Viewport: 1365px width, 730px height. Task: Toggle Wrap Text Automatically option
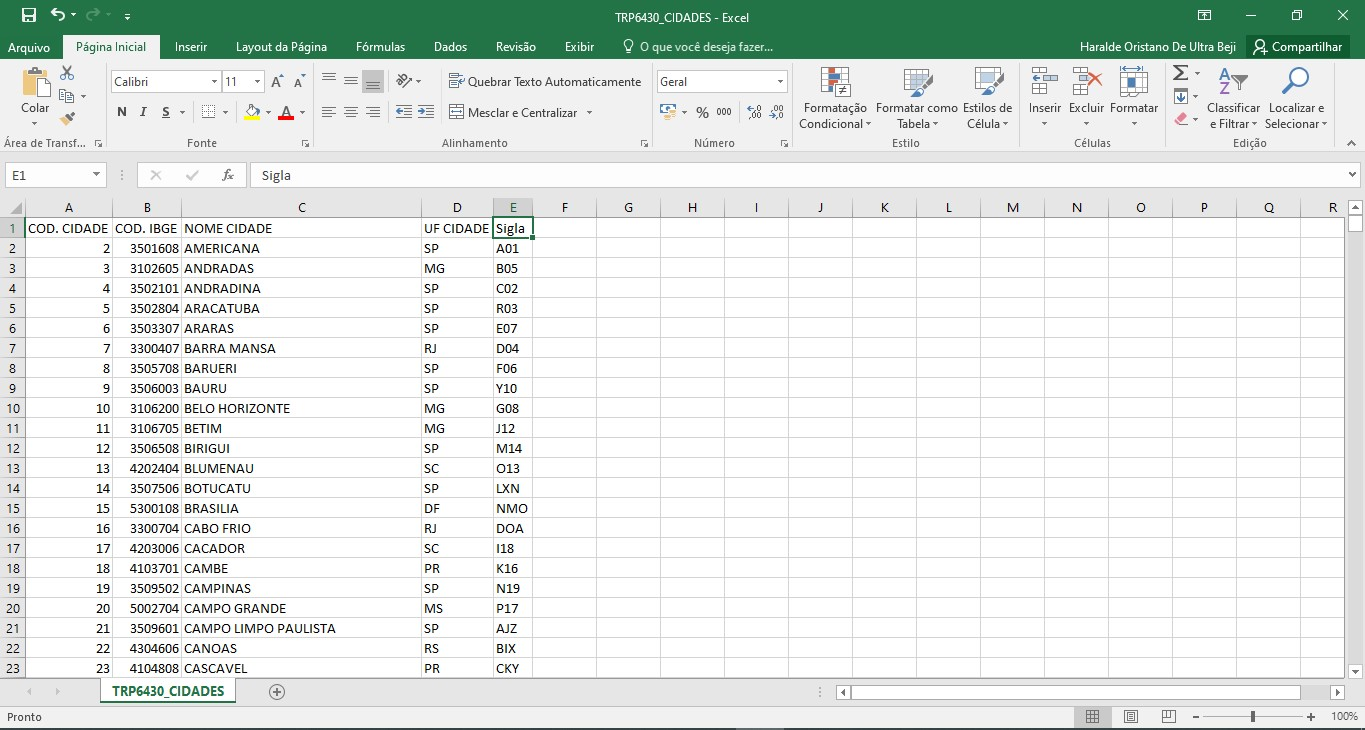click(x=545, y=82)
